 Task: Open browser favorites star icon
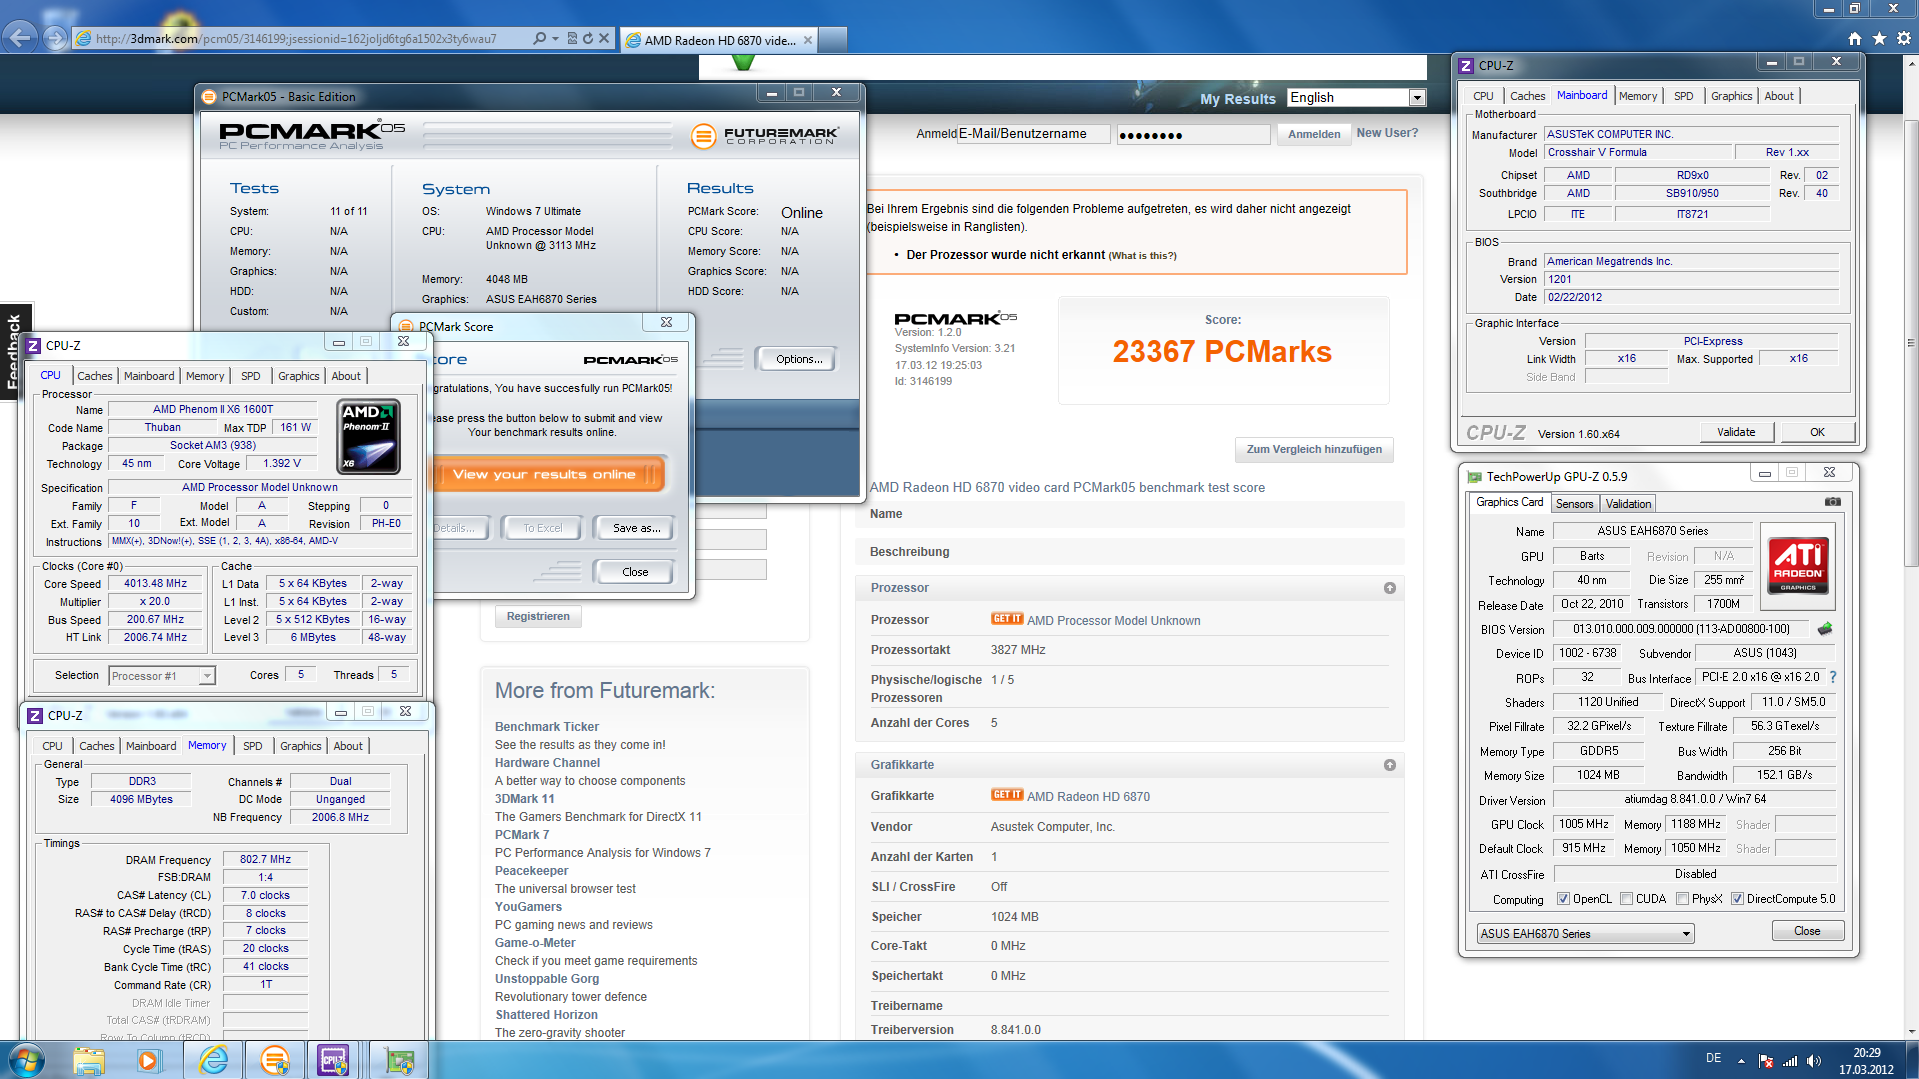[1879, 38]
